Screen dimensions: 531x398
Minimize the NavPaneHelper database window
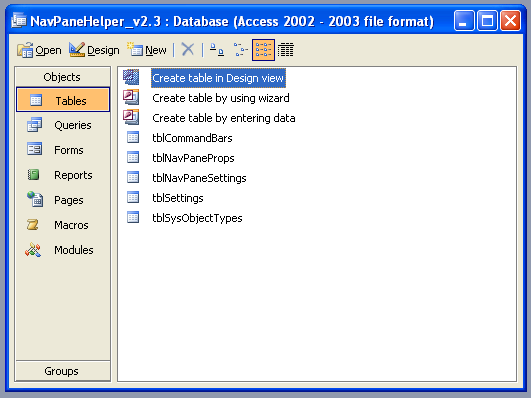coord(464,21)
